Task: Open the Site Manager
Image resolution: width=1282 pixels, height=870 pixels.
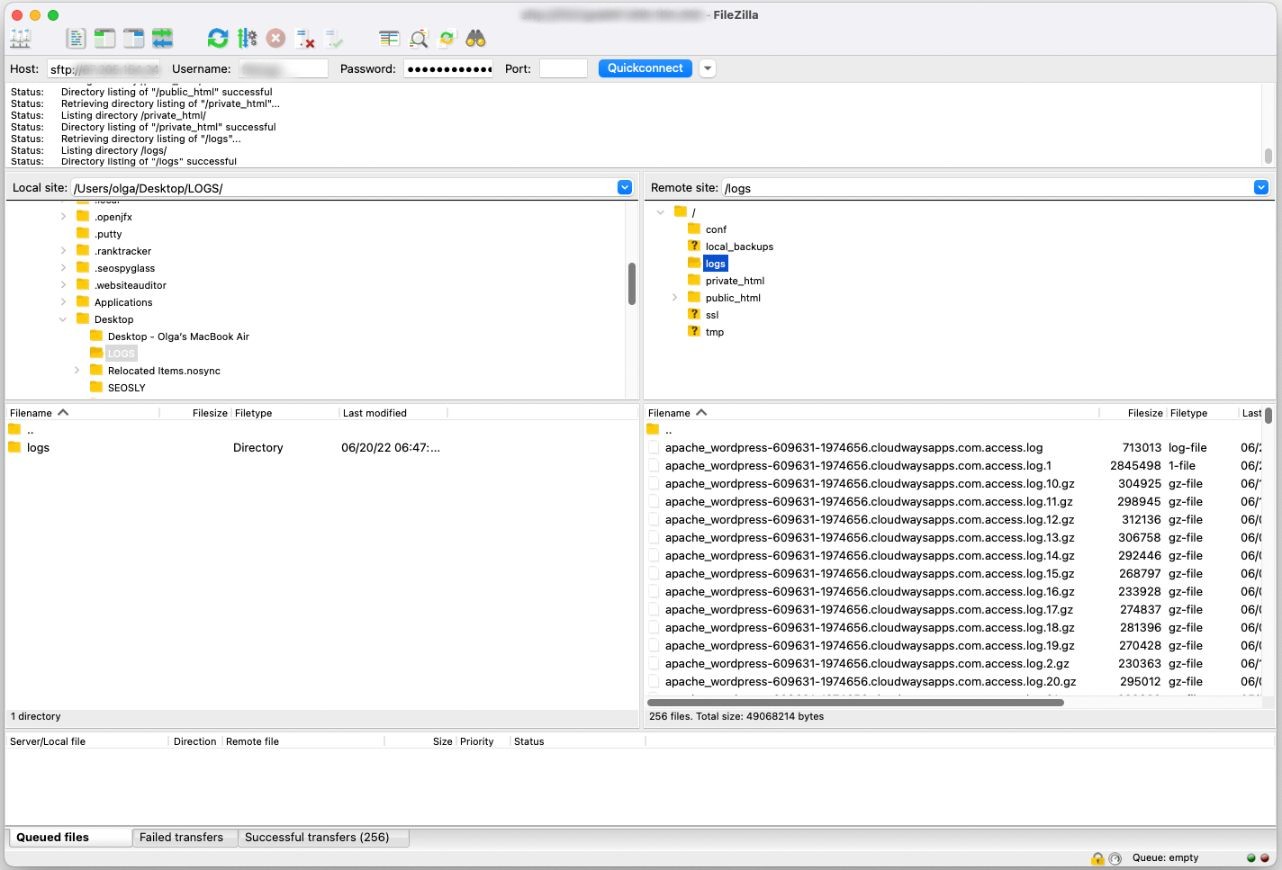Action: point(21,38)
